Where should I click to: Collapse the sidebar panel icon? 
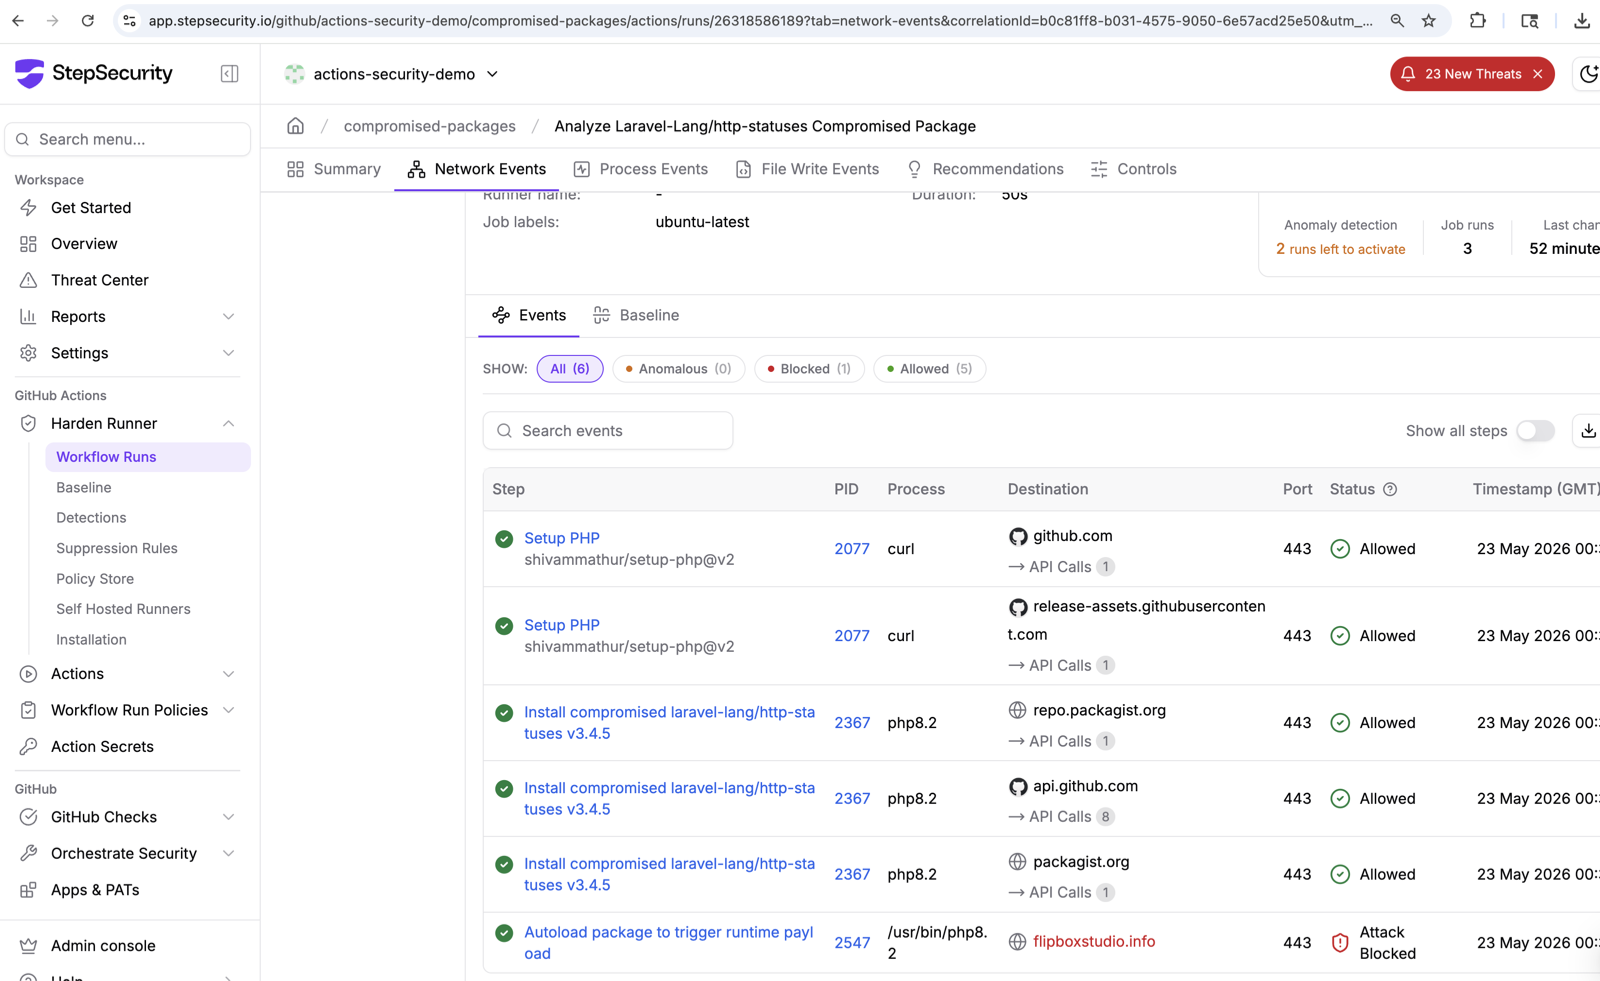point(229,74)
